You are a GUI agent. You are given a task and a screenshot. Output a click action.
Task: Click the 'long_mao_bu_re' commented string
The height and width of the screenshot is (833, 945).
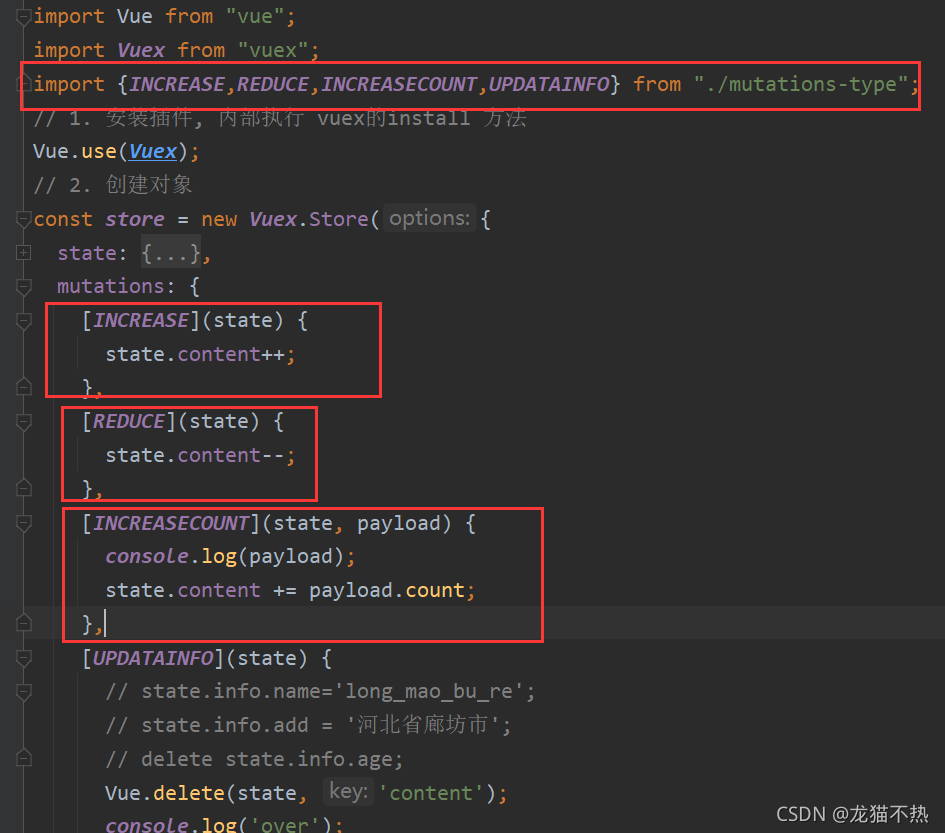tap(429, 691)
